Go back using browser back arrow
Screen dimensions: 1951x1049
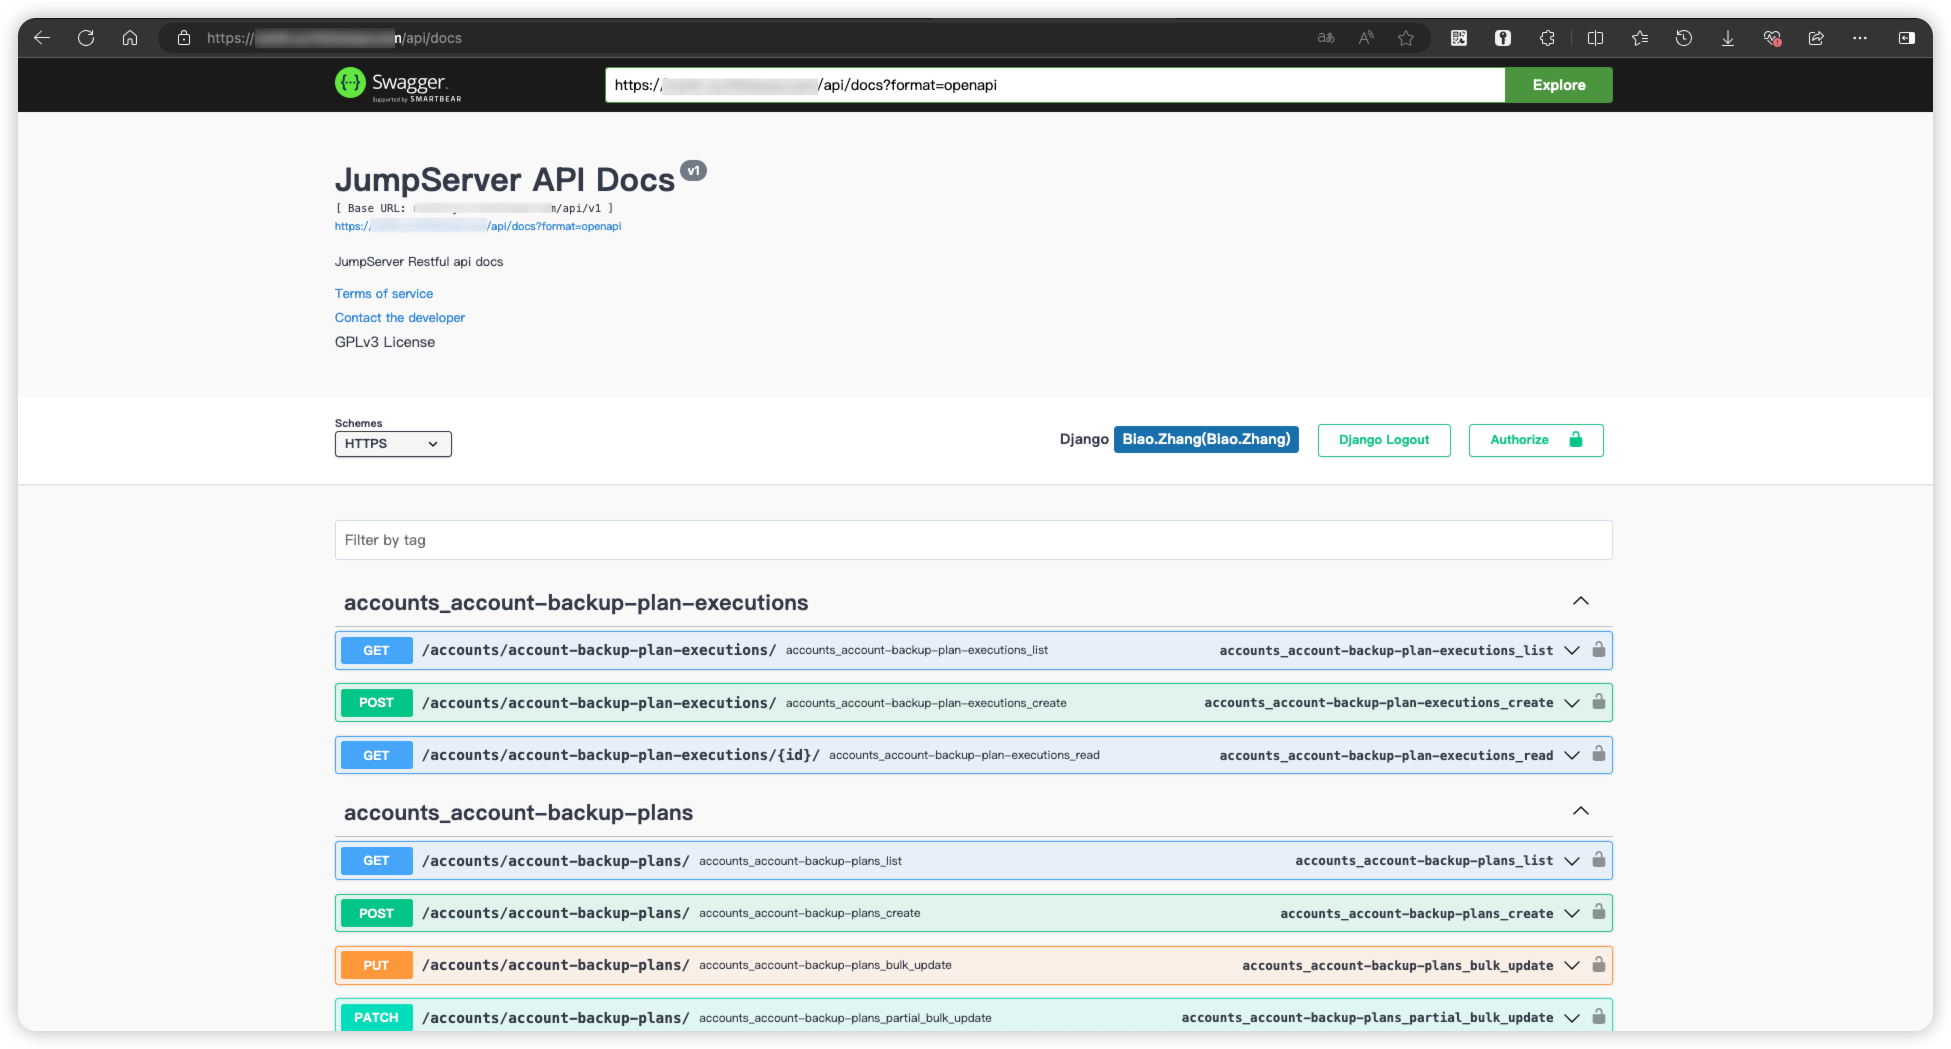pos(42,38)
